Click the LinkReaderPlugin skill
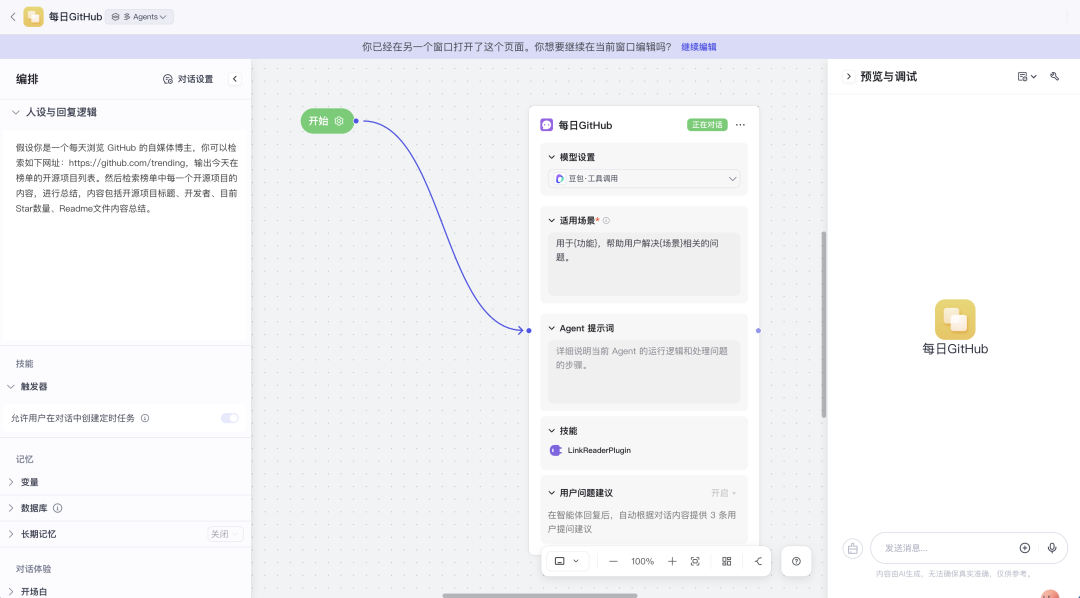 click(x=591, y=451)
